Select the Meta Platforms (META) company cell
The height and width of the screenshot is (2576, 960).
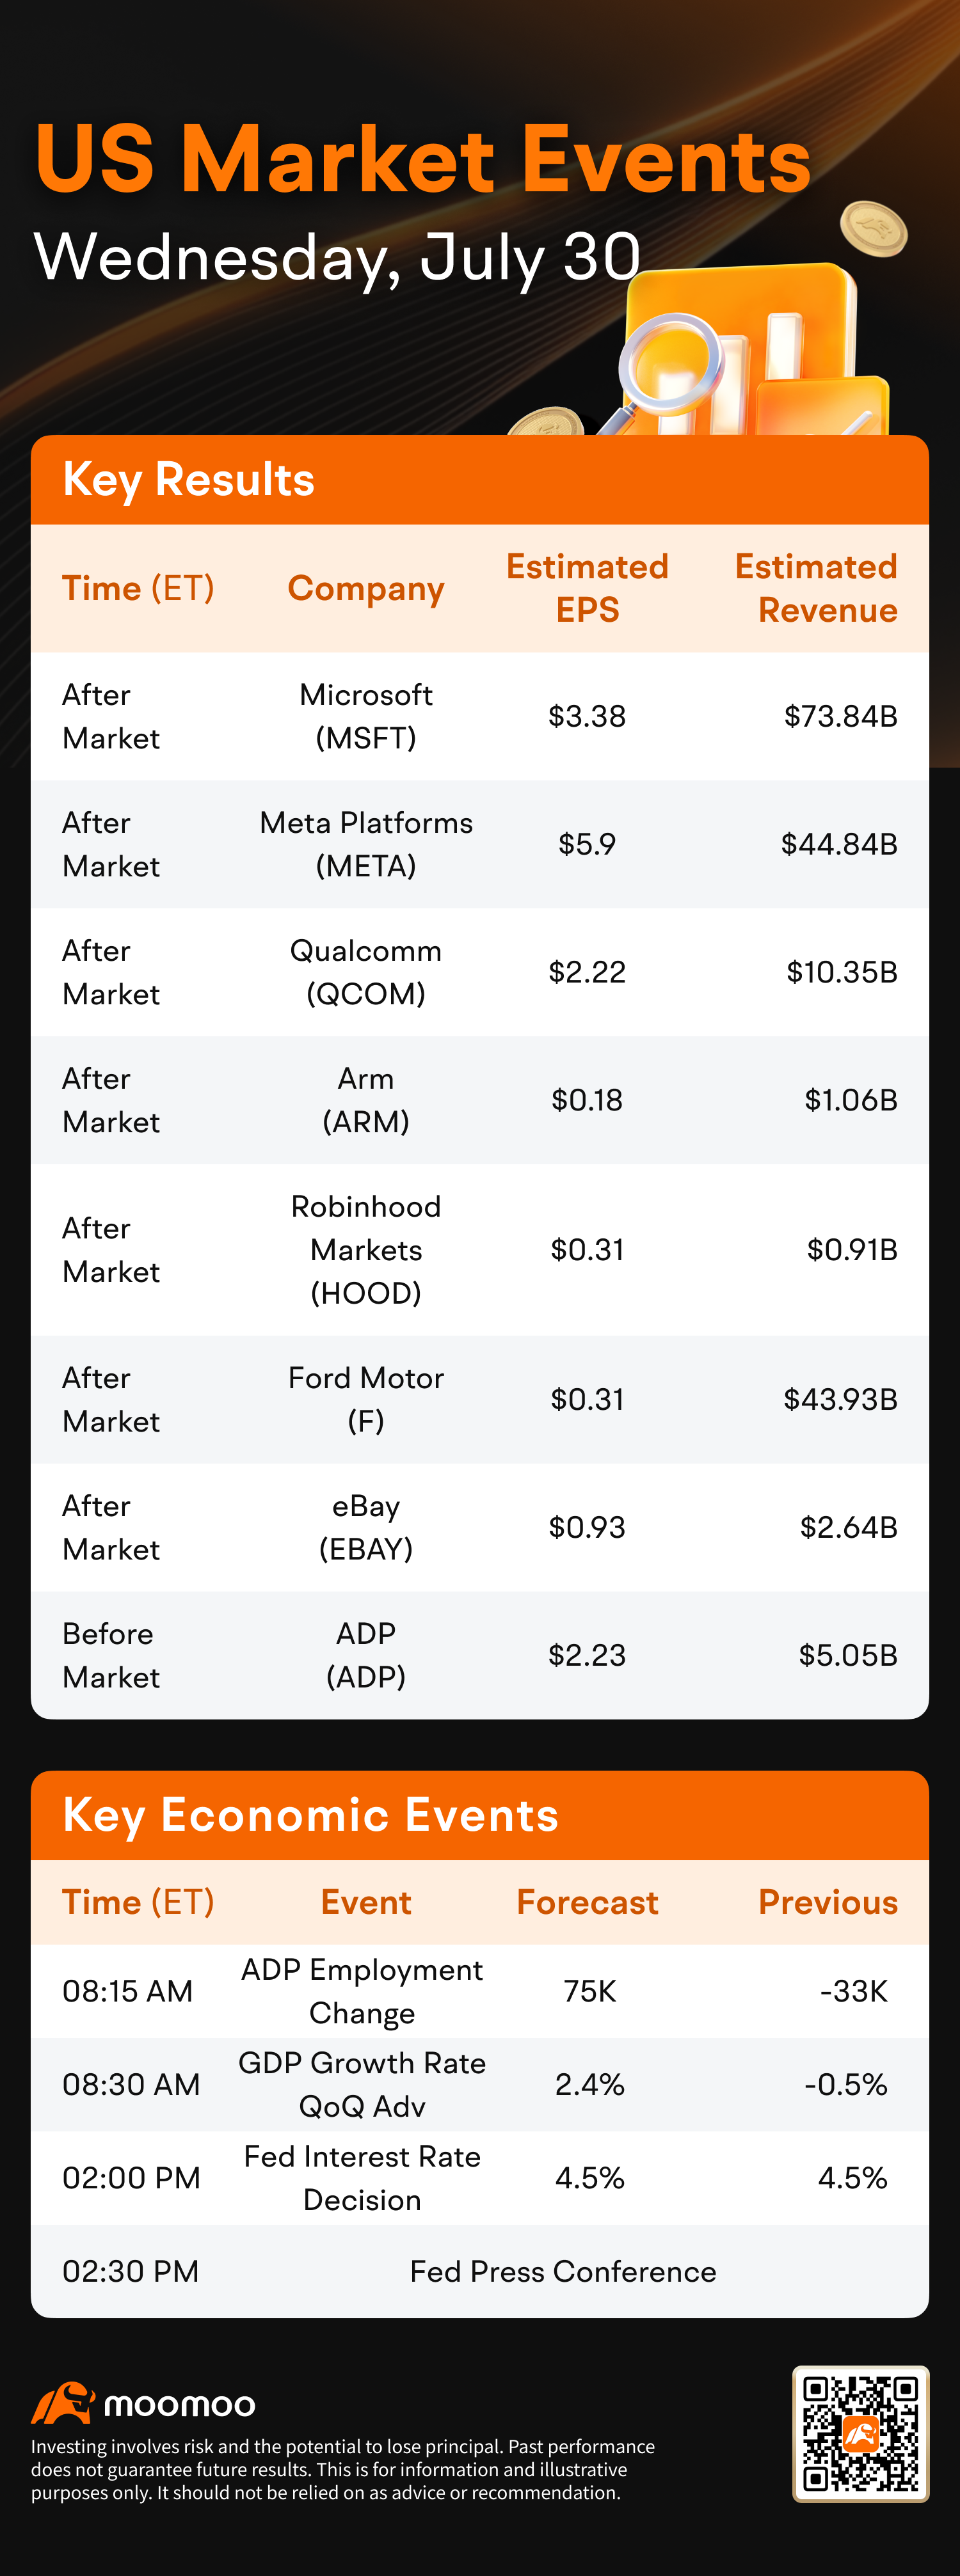(366, 844)
